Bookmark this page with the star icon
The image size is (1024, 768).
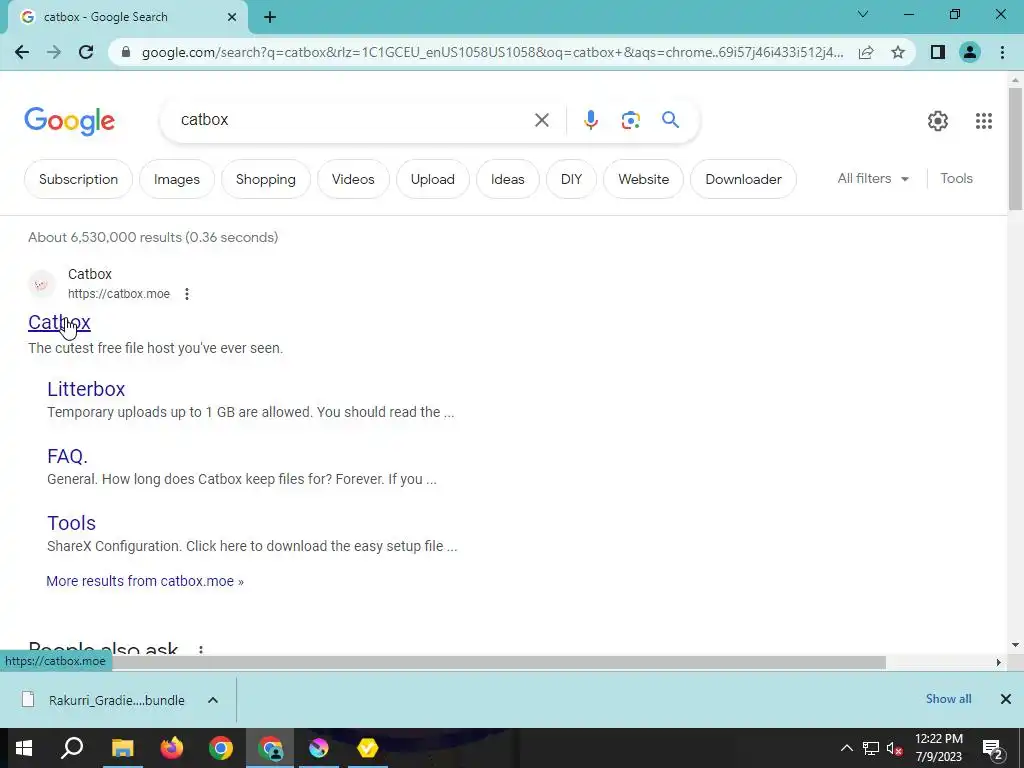coord(898,52)
